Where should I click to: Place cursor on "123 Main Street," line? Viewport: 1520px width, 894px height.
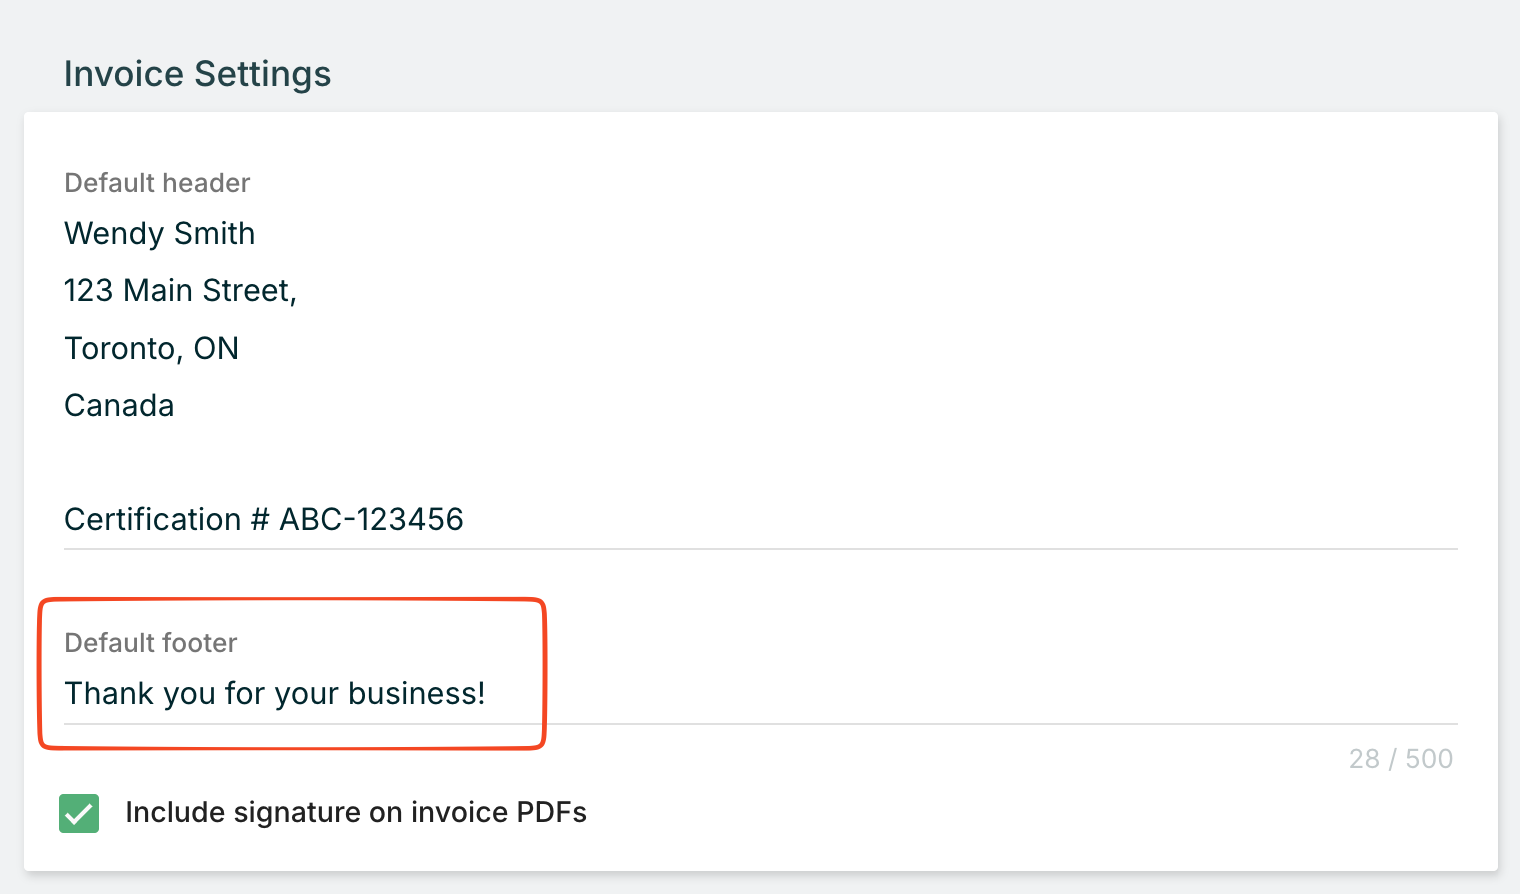(180, 291)
